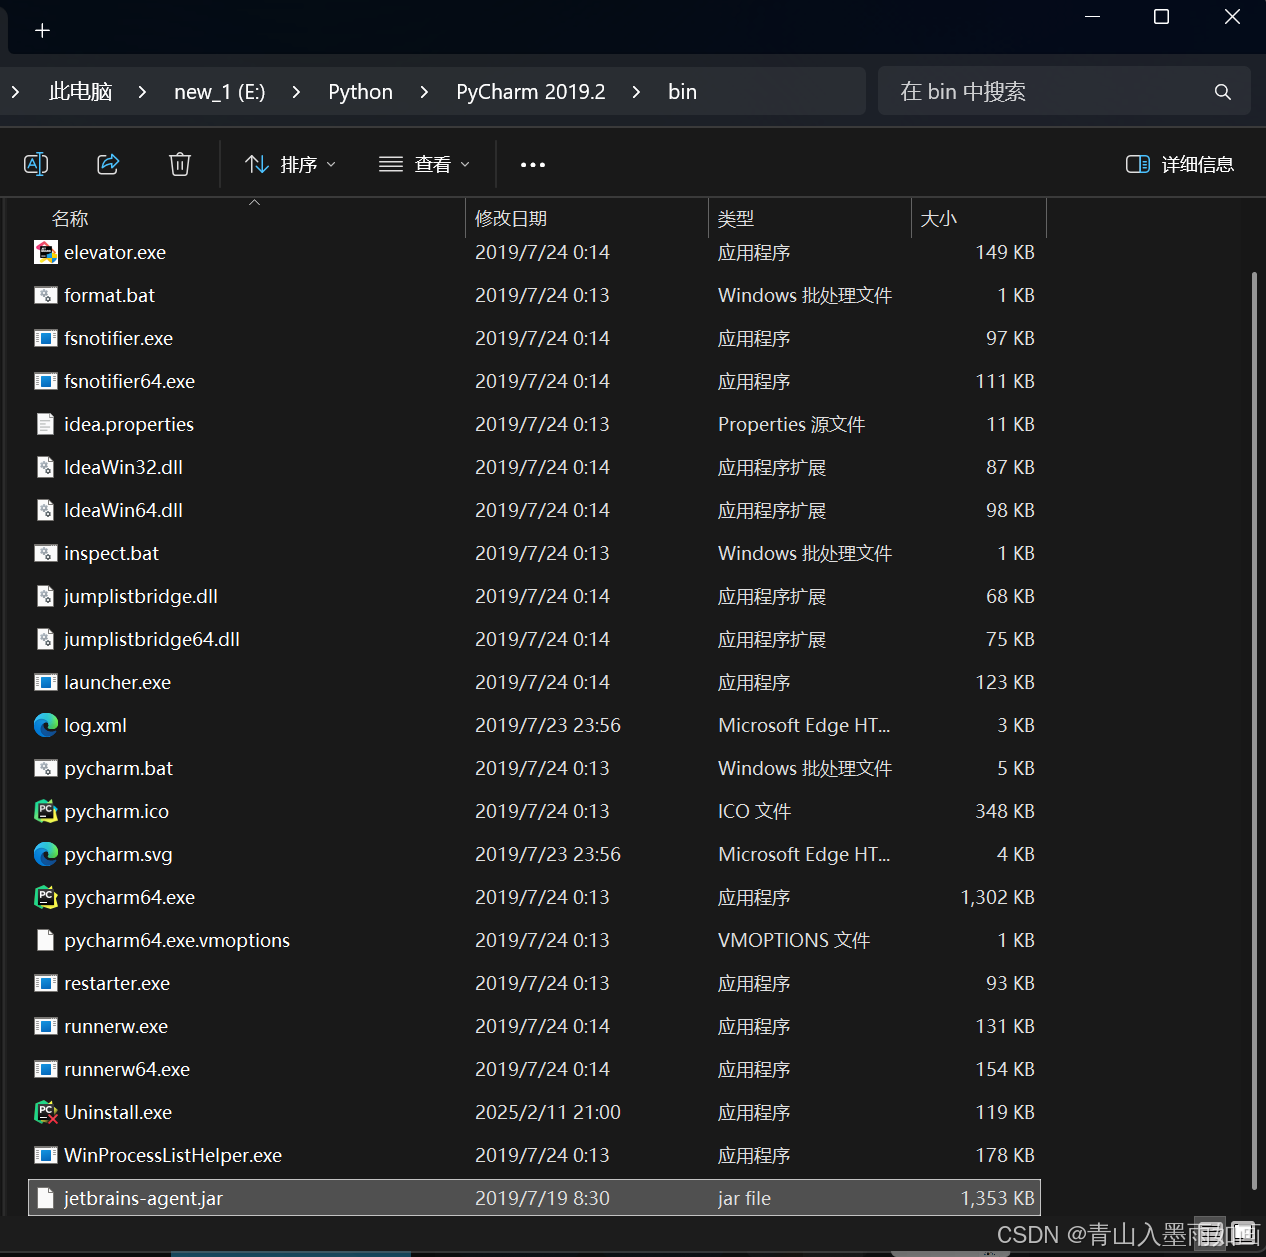Click the pycharm.ico PyCharm icon
The height and width of the screenshot is (1257, 1266).
(x=46, y=811)
